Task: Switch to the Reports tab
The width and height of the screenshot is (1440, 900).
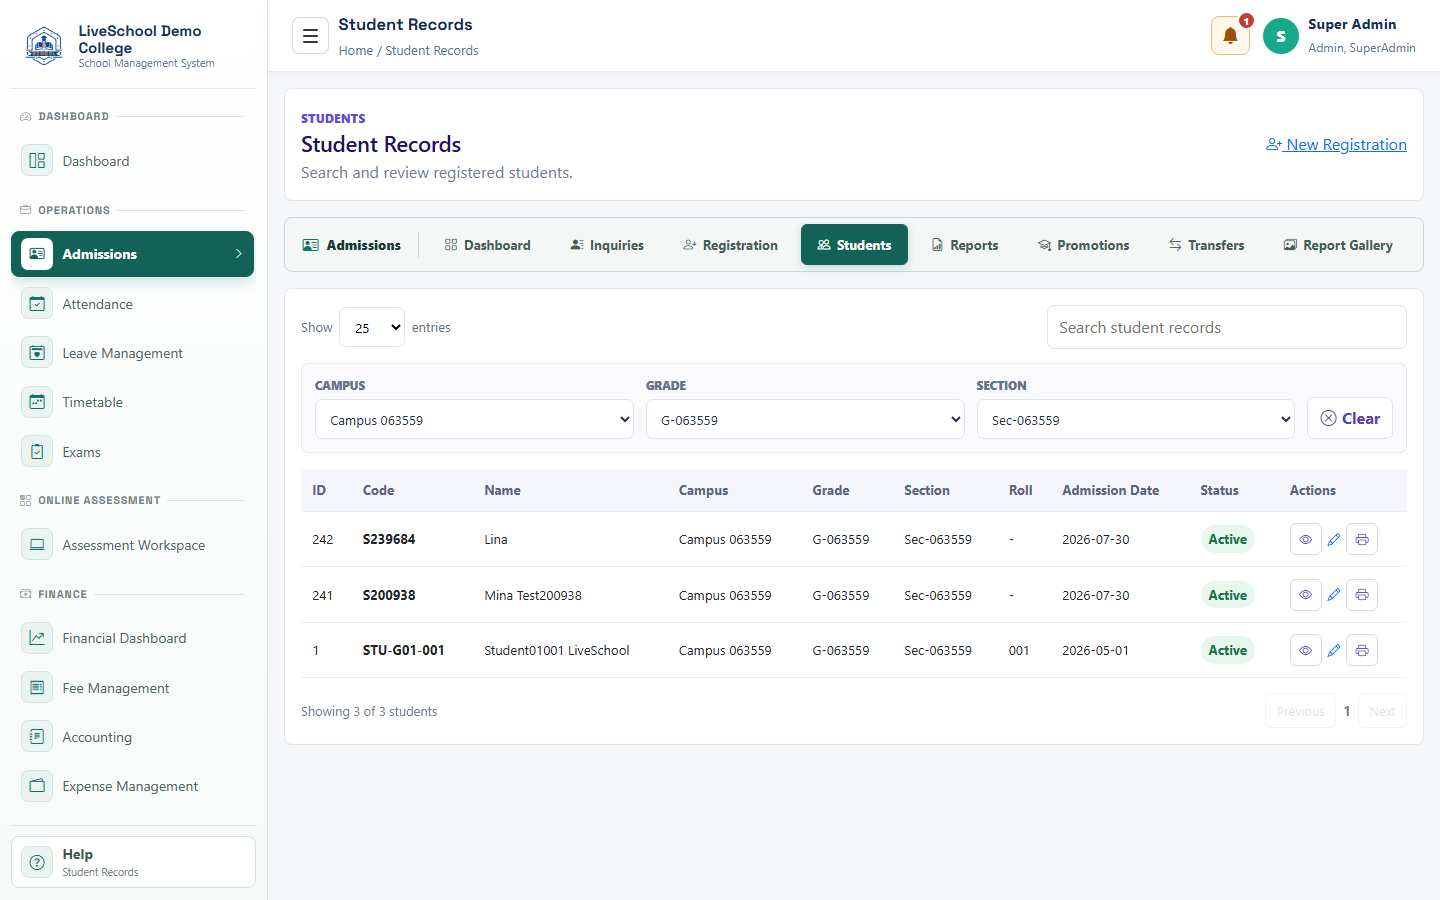Action: (965, 245)
